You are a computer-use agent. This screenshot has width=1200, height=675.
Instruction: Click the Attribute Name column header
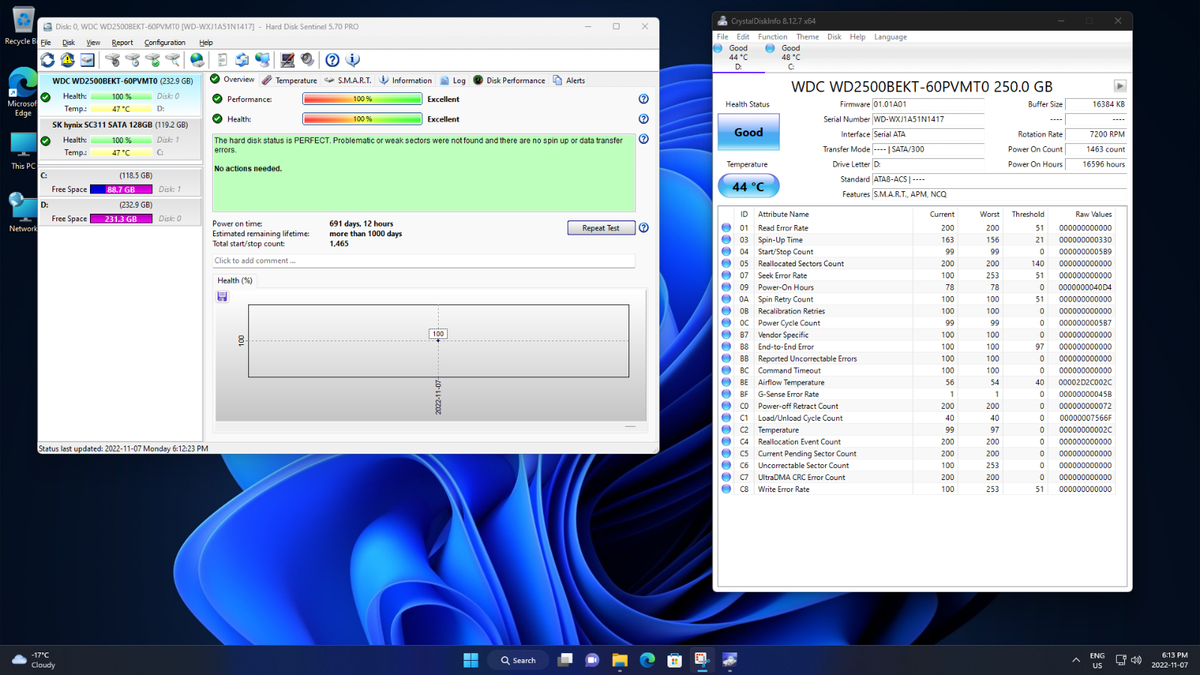coord(784,214)
